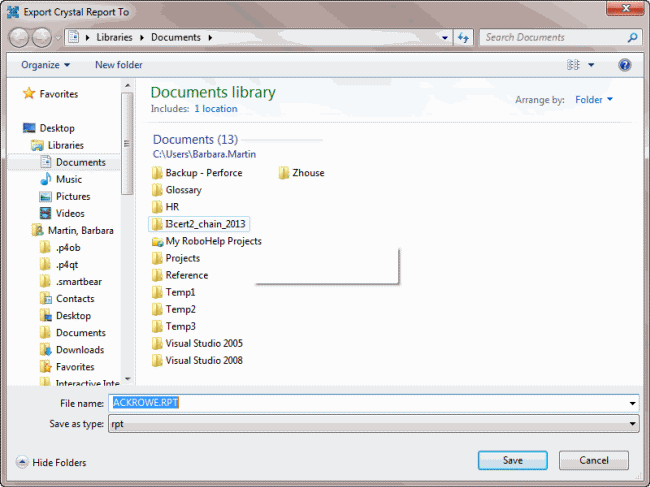Screen dimensions: 650x487
Task: Select Documents under Libraries in sidebar
Action: 81,162
